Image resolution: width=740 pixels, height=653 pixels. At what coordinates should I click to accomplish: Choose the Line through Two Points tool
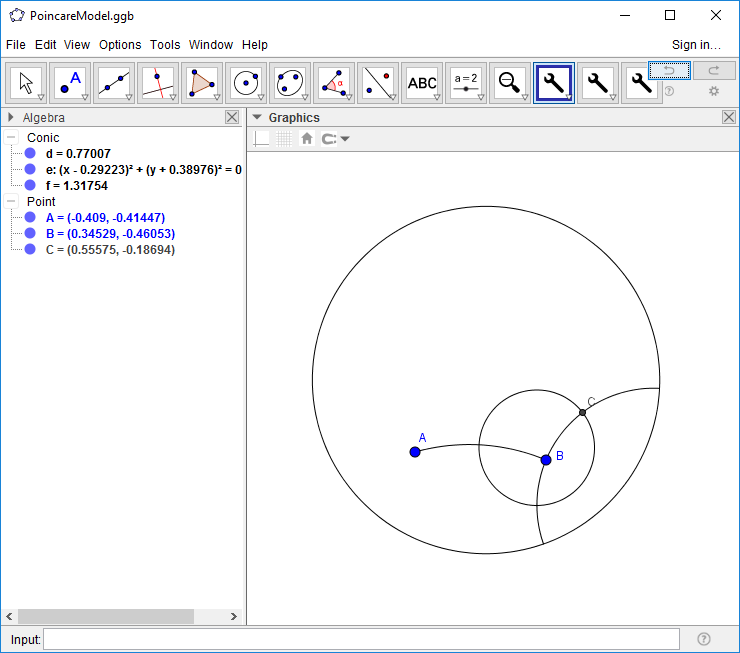115,83
